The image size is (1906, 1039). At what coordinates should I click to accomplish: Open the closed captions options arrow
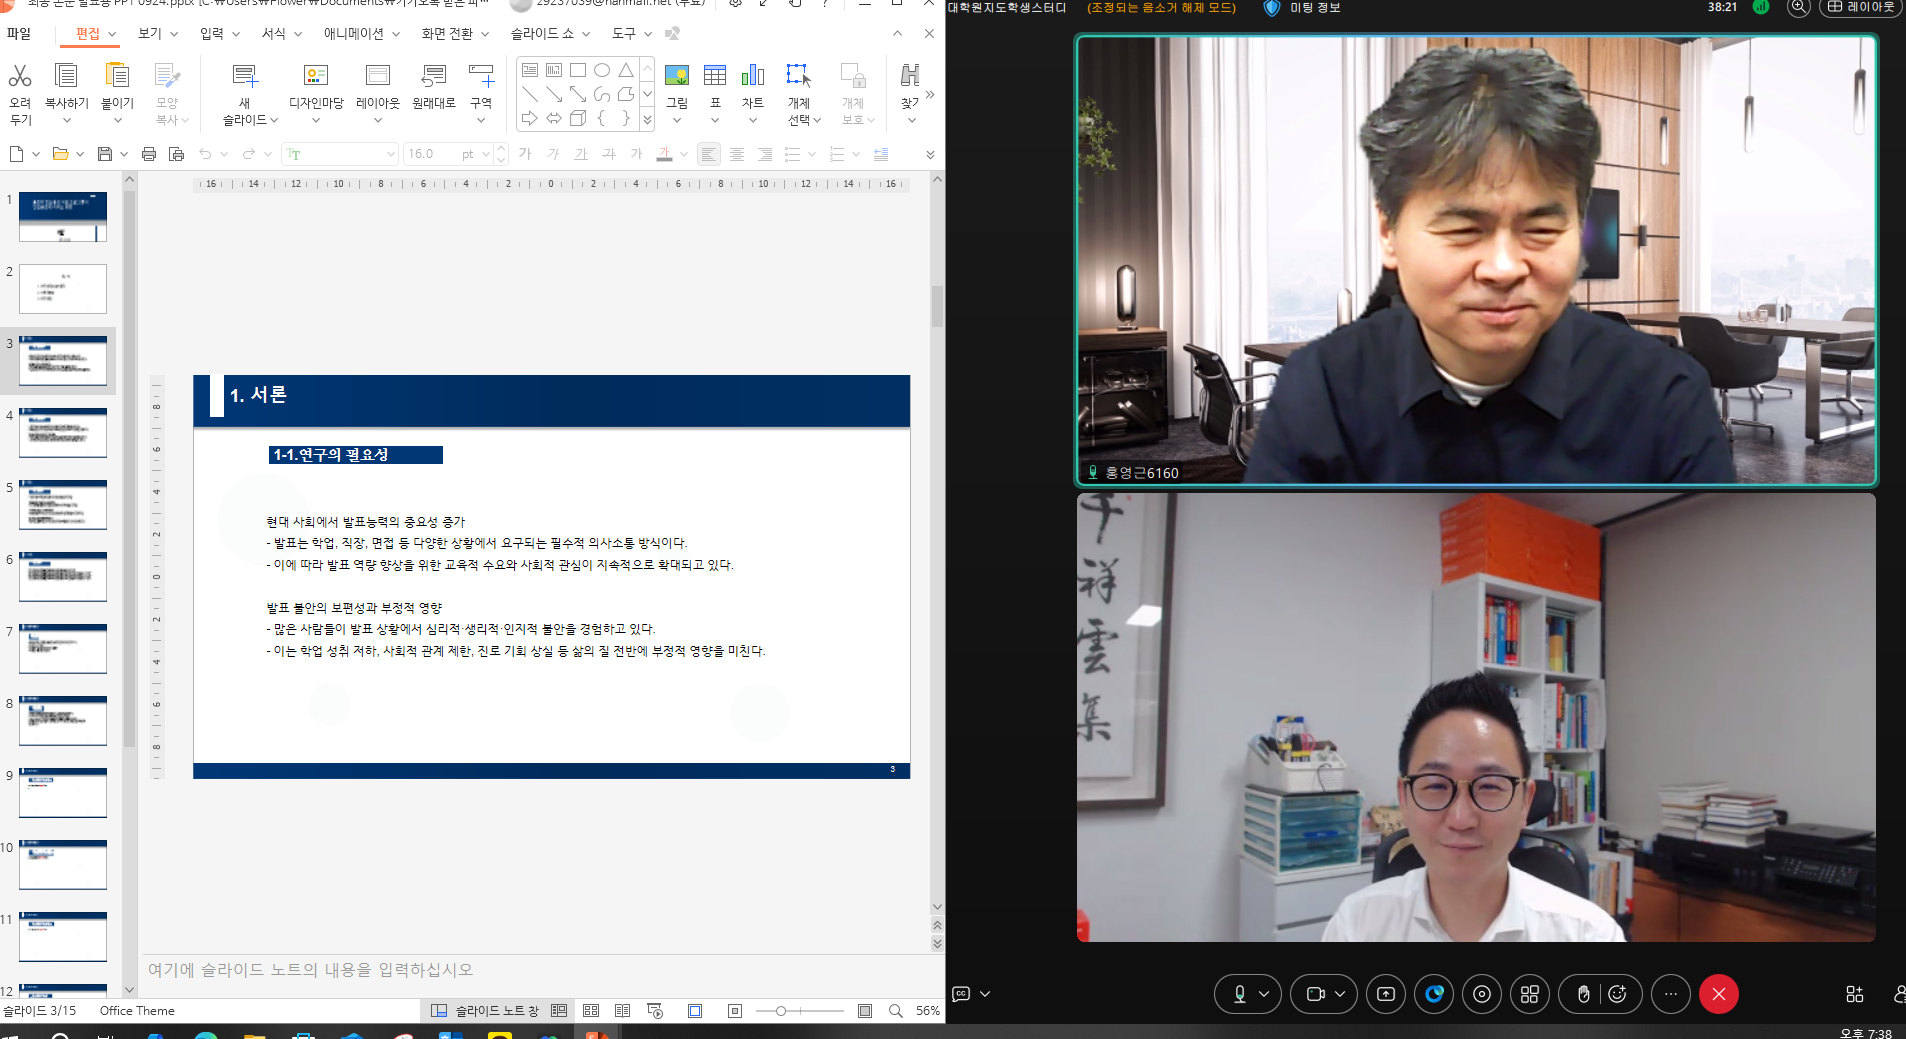[x=985, y=994]
